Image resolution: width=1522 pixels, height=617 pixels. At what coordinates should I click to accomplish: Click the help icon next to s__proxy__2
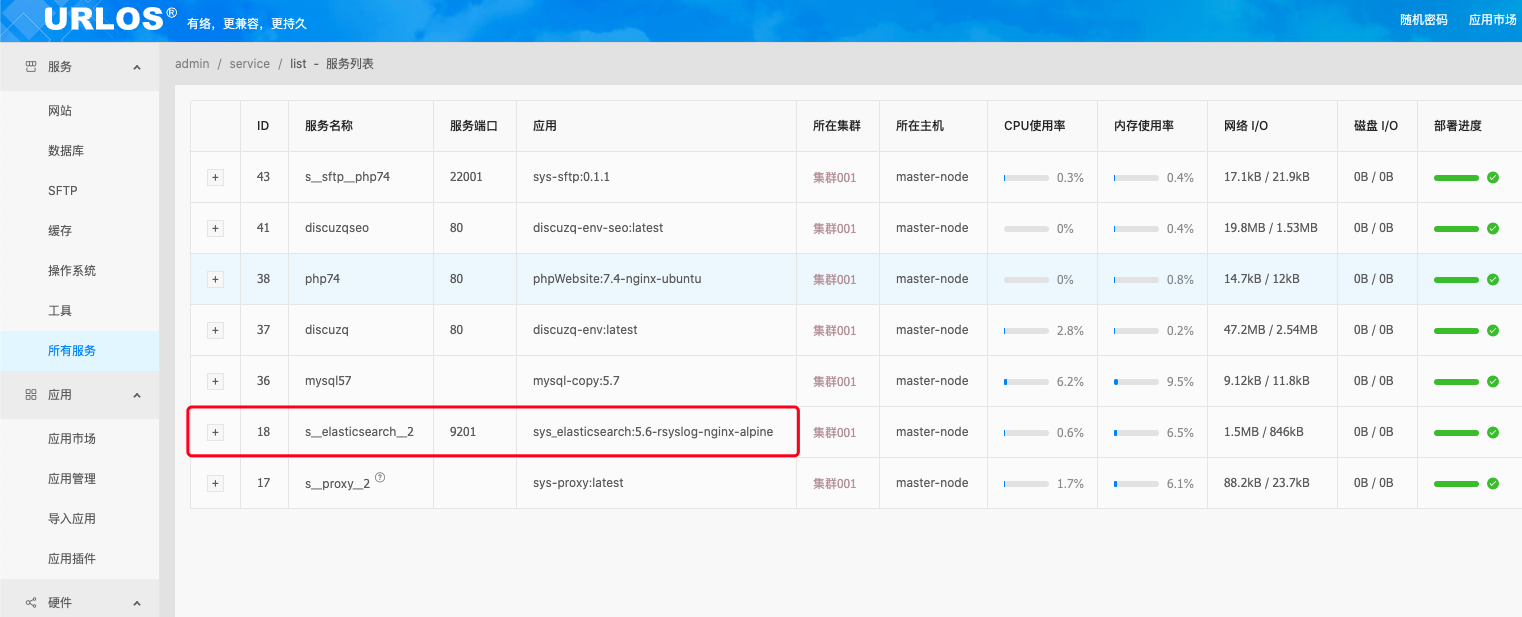click(x=380, y=478)
